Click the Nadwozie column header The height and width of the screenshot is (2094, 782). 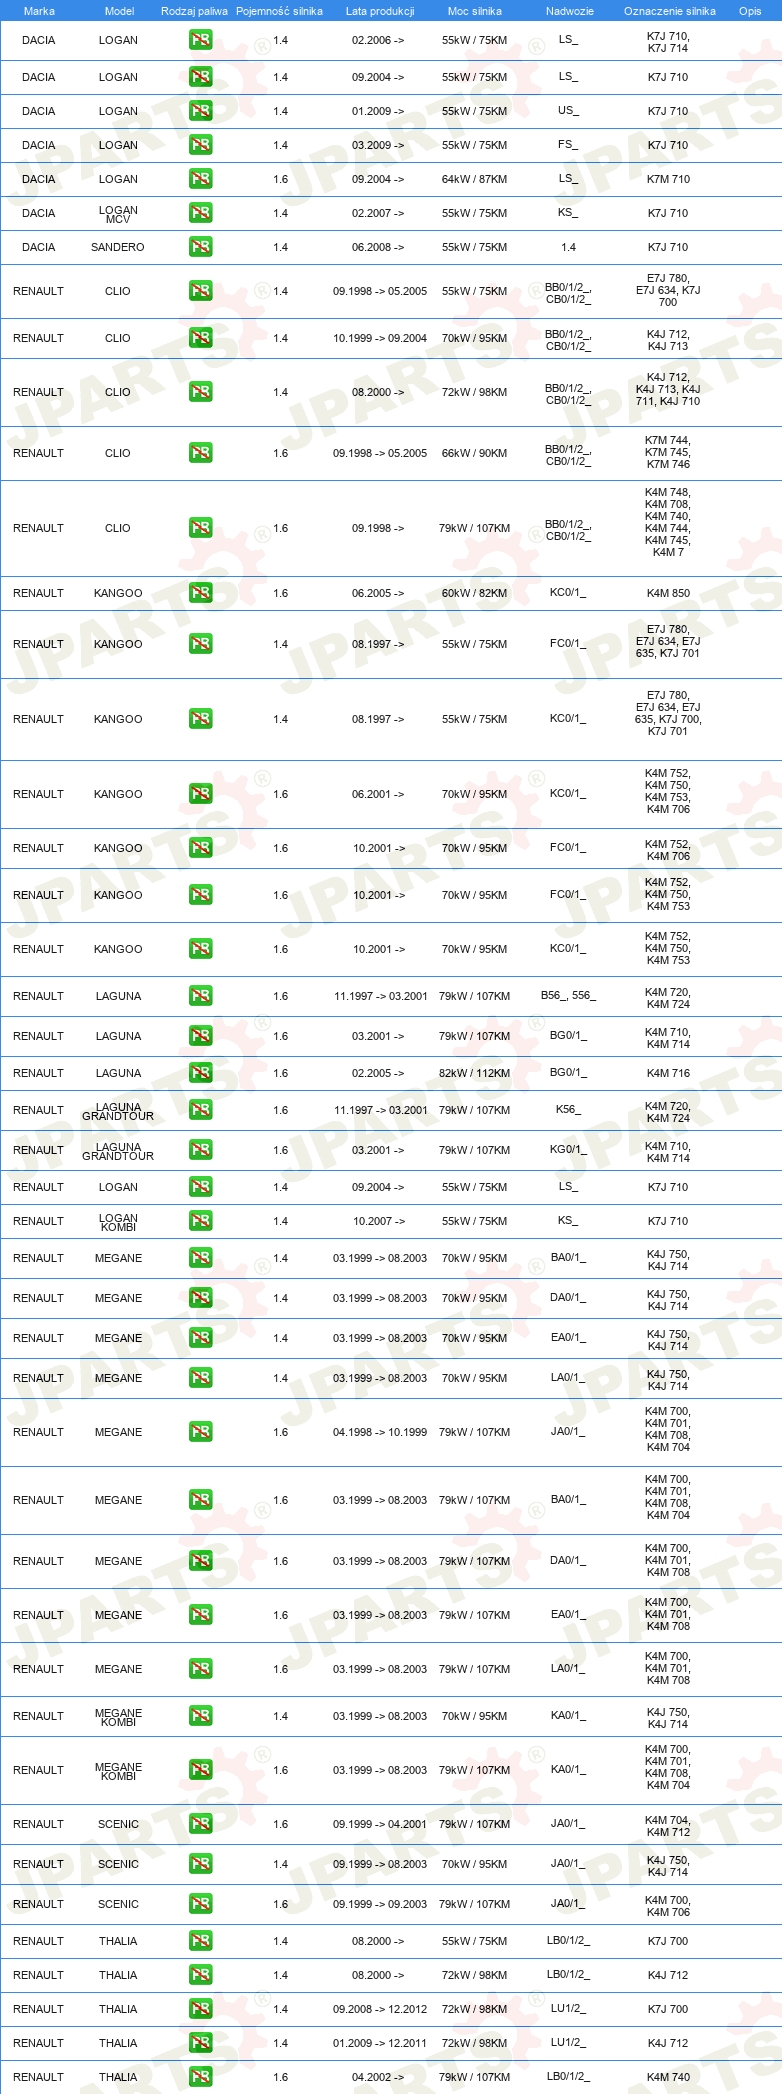[569, 11]
